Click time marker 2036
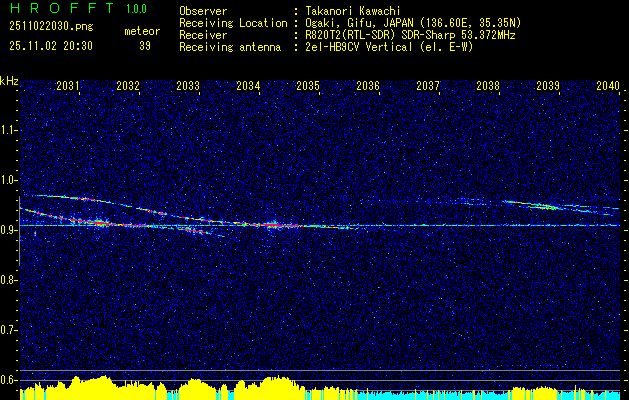Viewport: 629px width, 400px height. point(368,85)
